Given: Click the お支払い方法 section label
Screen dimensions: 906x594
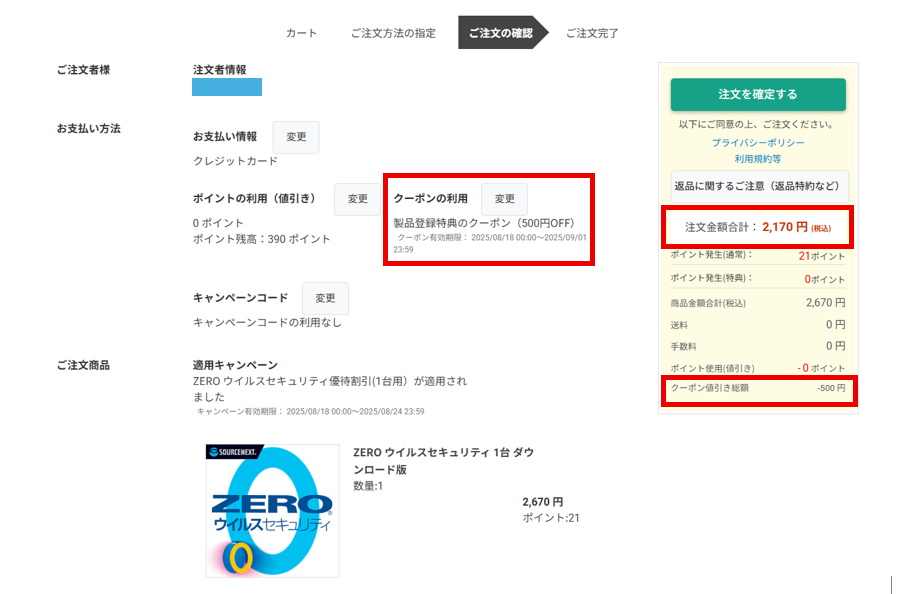Looking at the screenshot, I should tap(88, 129).
